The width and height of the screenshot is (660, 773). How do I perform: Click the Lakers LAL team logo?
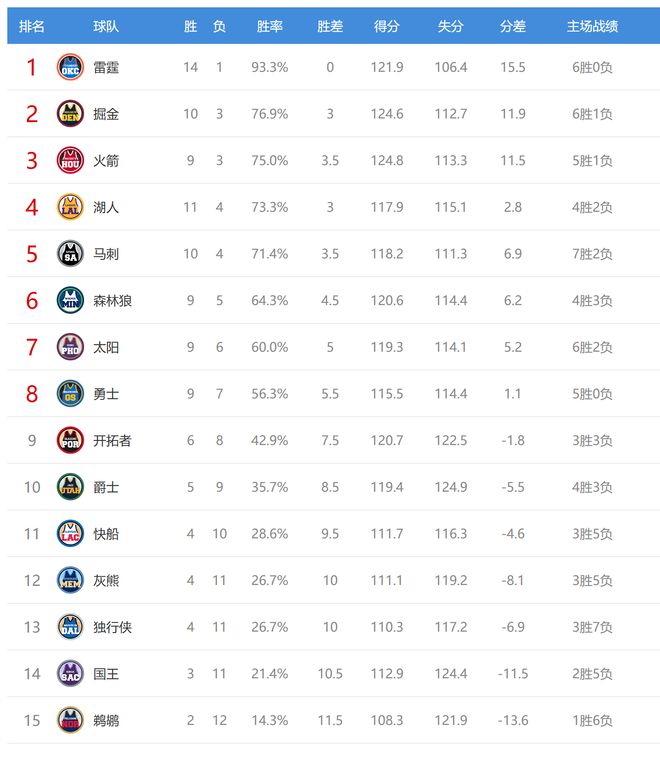click(x=69, y=207)
